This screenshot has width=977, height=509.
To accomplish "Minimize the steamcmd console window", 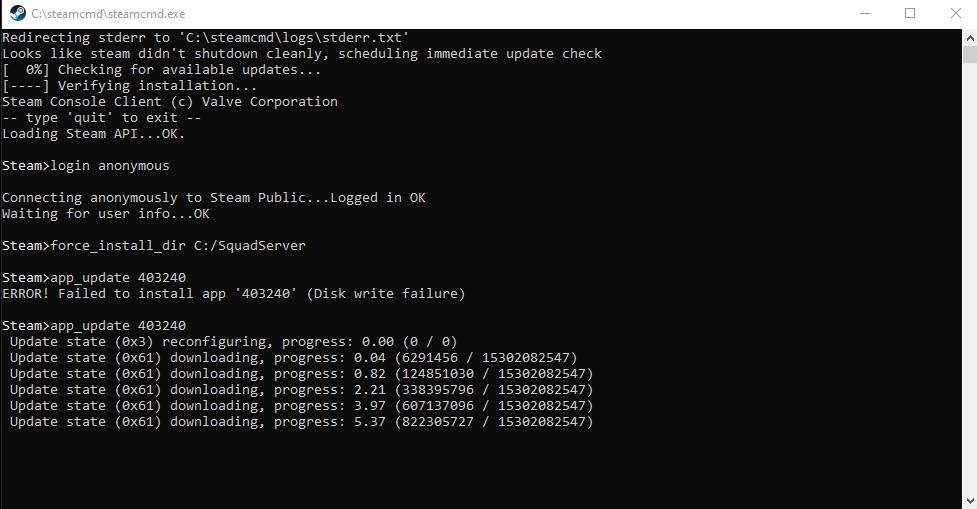I will 864,13.
